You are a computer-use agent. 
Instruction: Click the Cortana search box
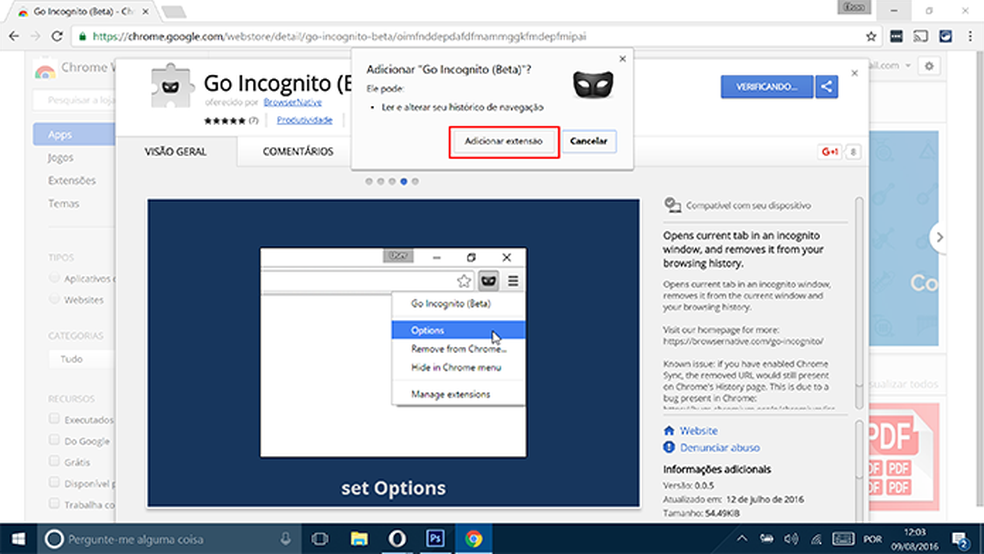coord(169,539)
